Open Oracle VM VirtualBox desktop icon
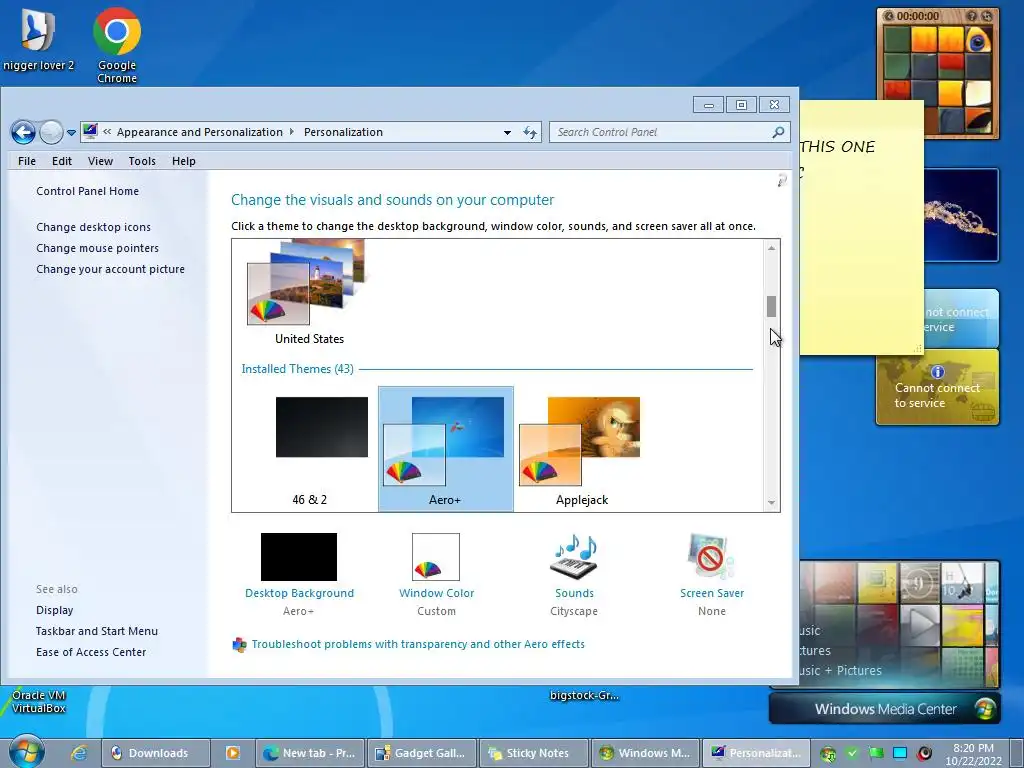Image resolution: width=1024 pixels, height=768 pixels. [39, 701]
